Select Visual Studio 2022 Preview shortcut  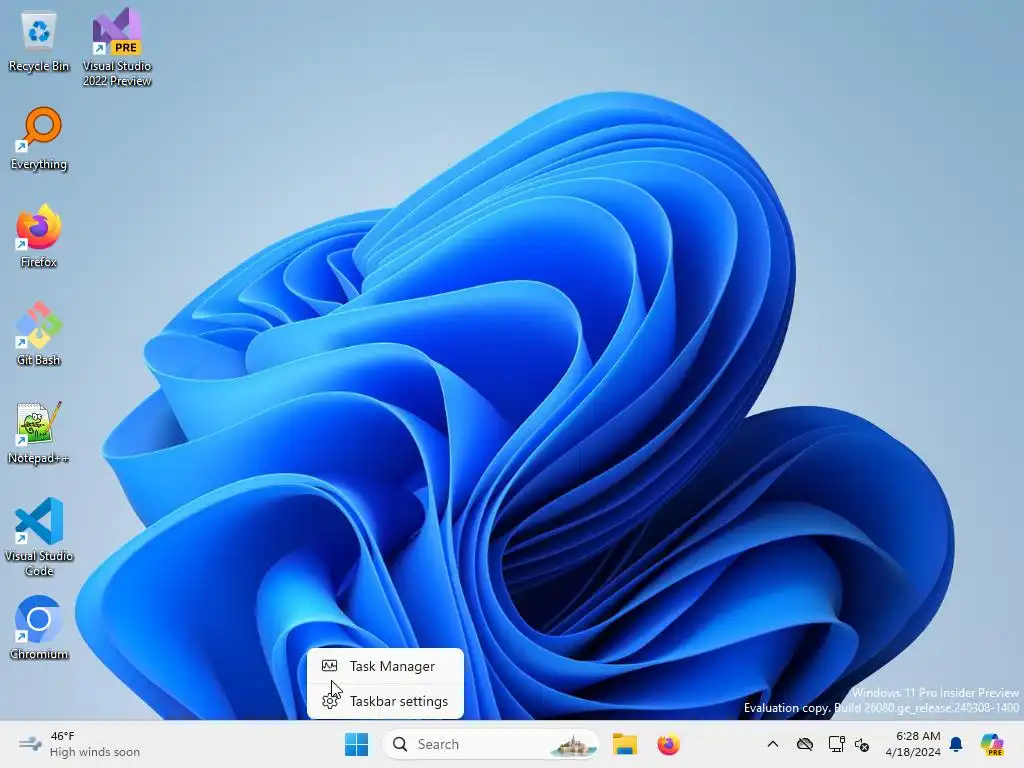(117, 47)
